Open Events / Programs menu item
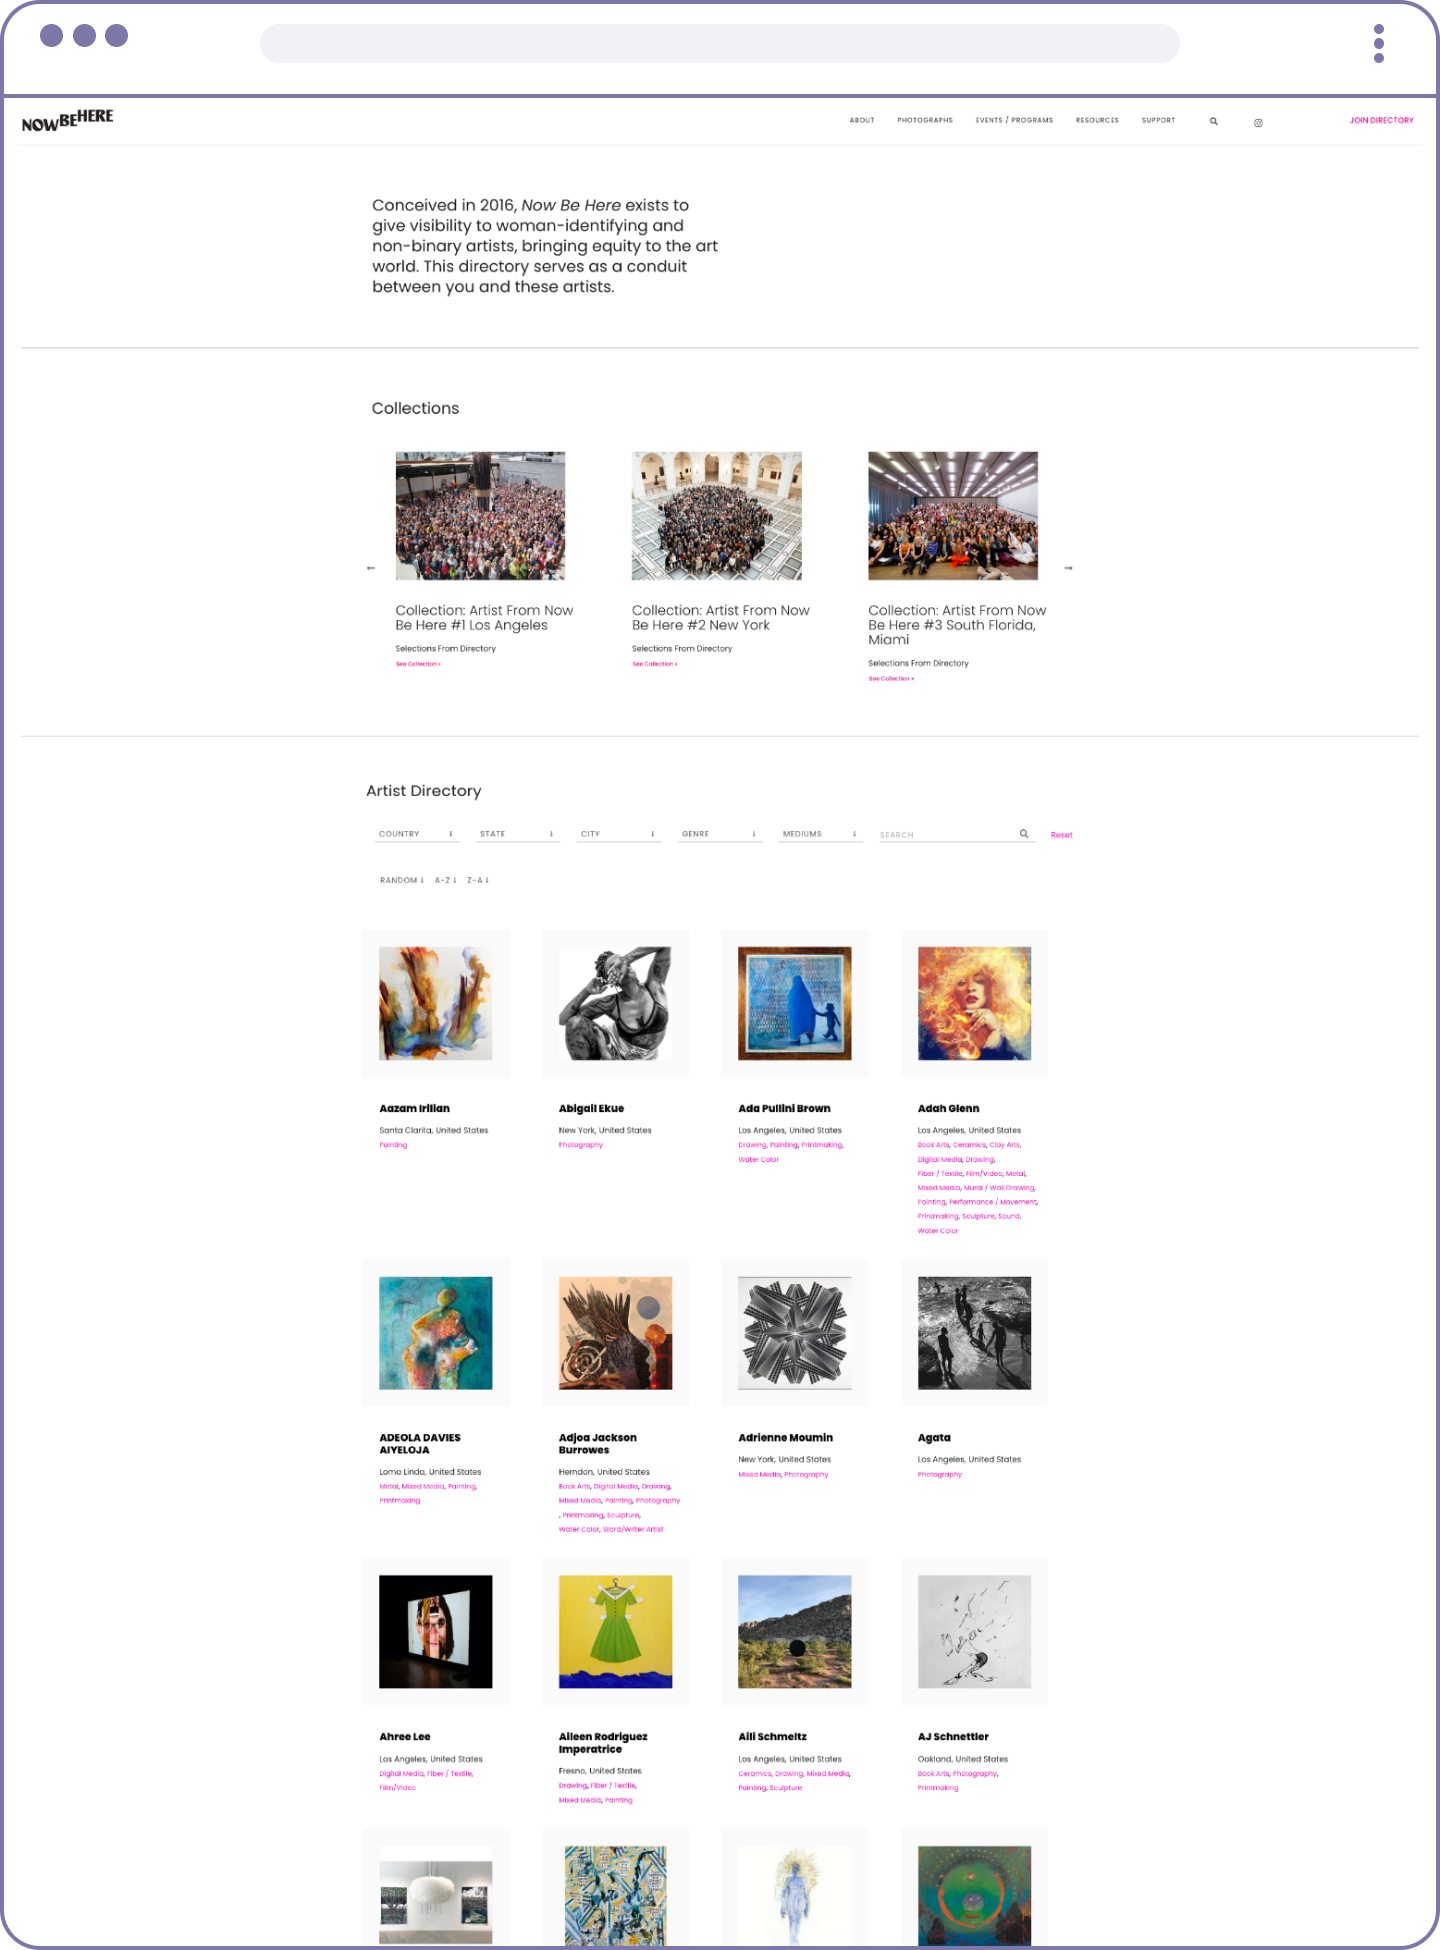The height and width of the screenshot is (1950, 1440). pos(1014,120)
